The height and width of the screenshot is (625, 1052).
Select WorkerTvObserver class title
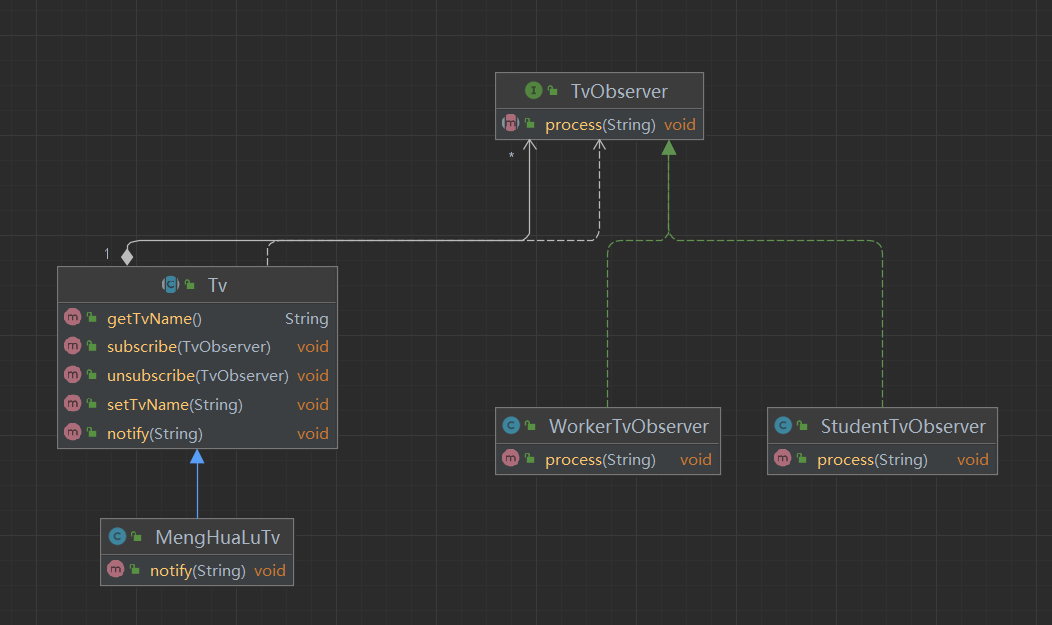(628, 426)
